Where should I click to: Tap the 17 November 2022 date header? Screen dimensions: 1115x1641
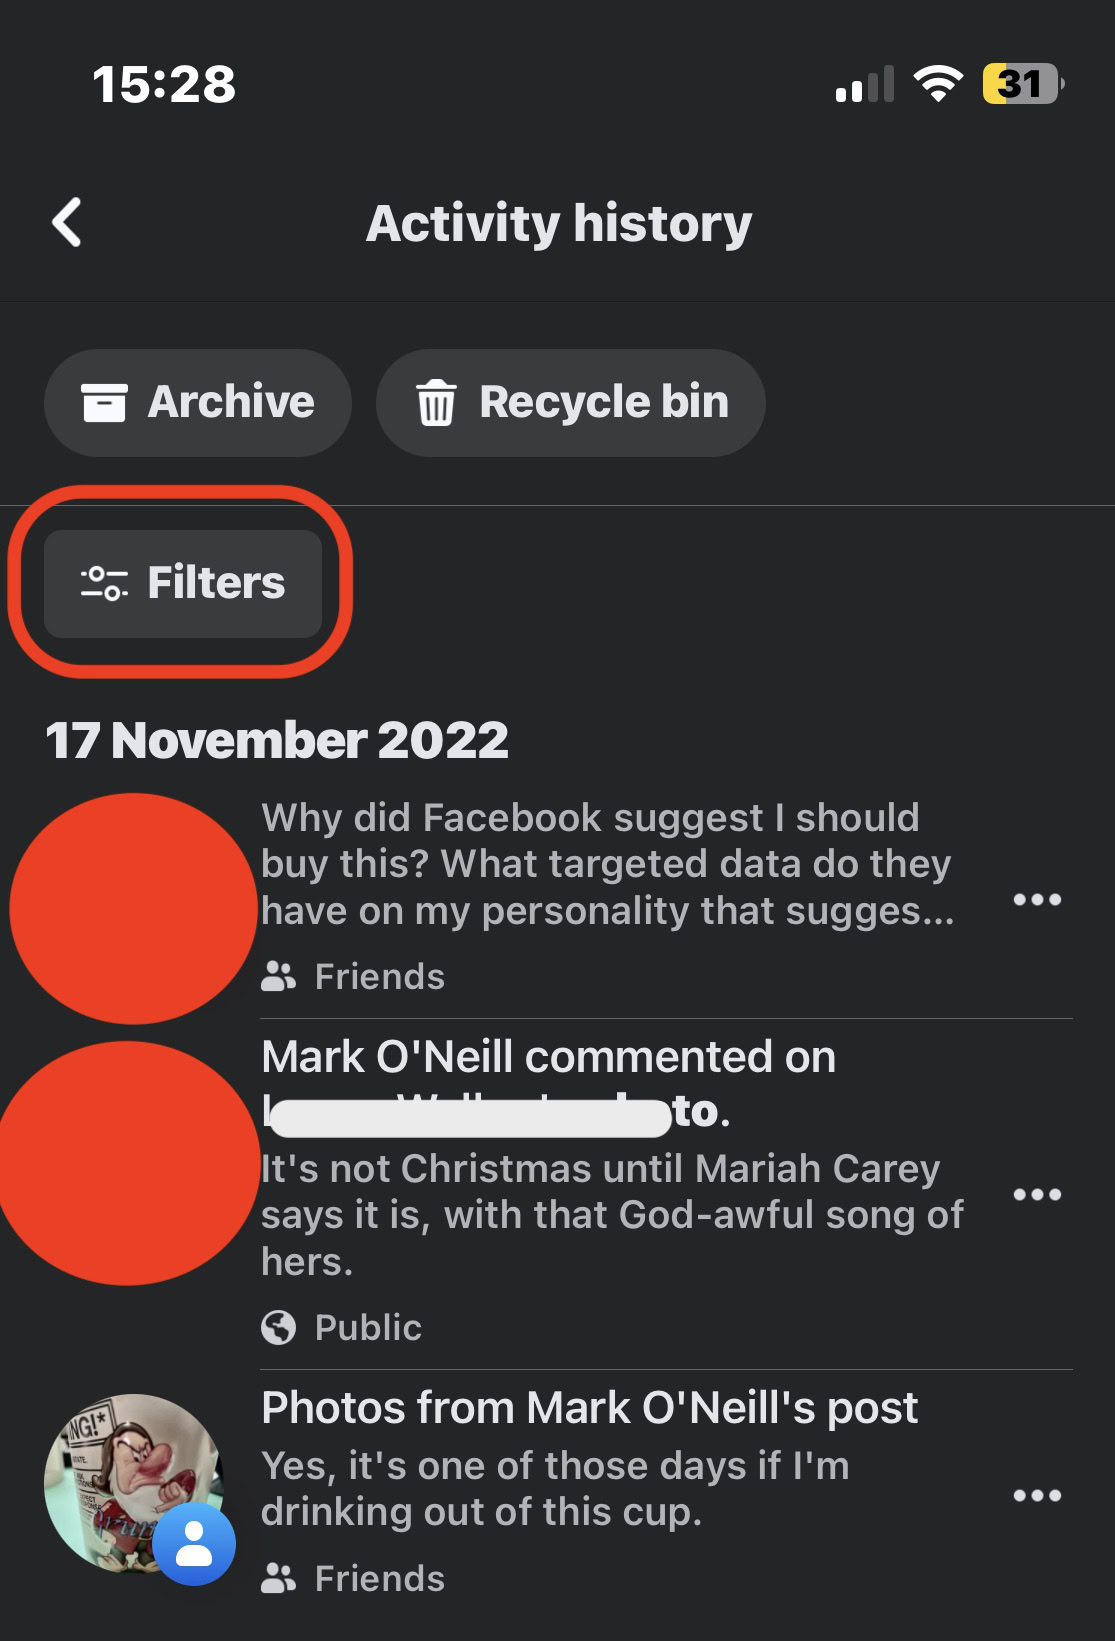(277, 741)
